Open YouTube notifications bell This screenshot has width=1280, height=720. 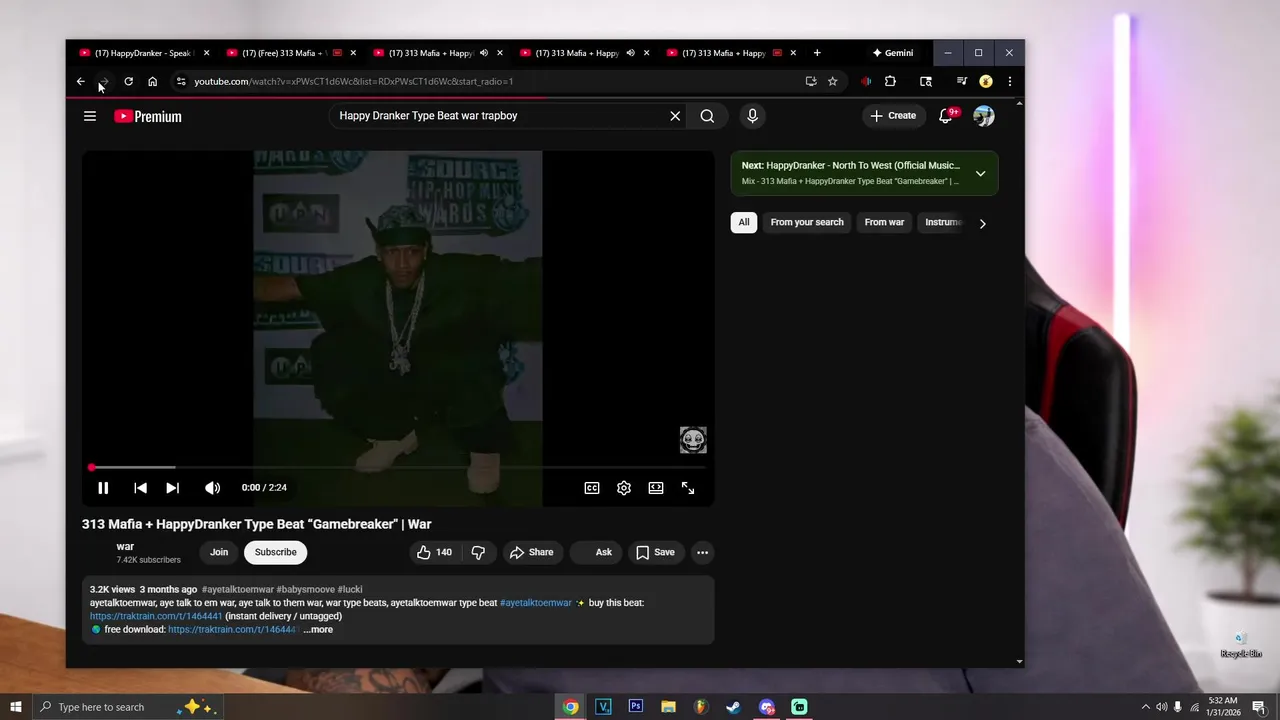[x=945, y=116]
